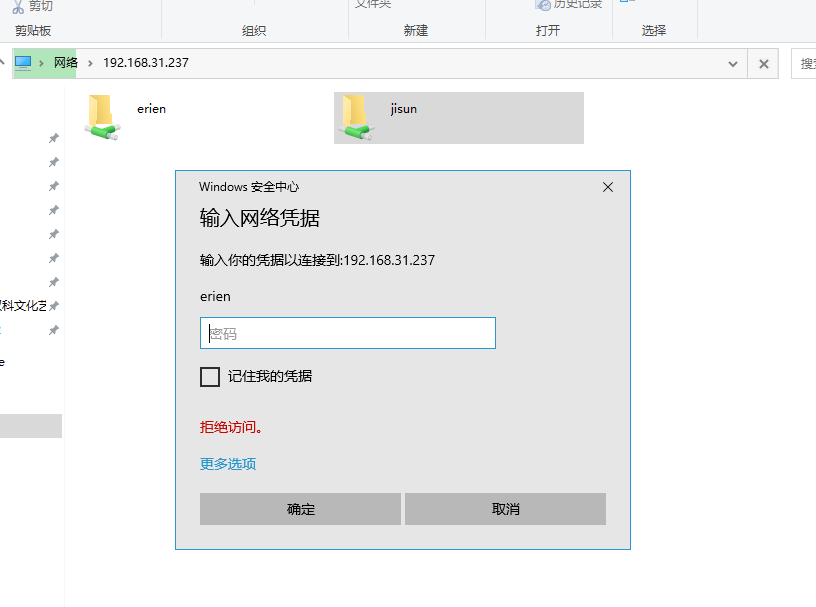The height and width of the screenshot is (607, 816).
Task: Click the 打开 ribbon group label
Action: [x=548, y=31]
